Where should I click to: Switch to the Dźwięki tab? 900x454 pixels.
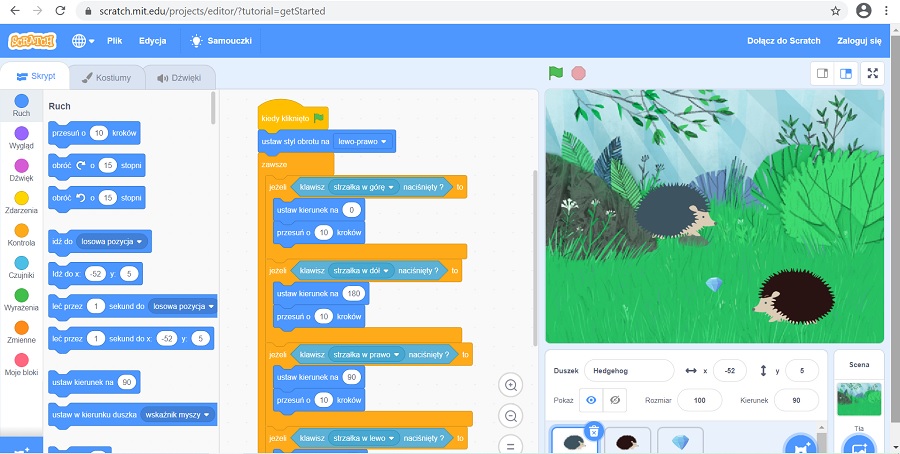pos(179,77)
